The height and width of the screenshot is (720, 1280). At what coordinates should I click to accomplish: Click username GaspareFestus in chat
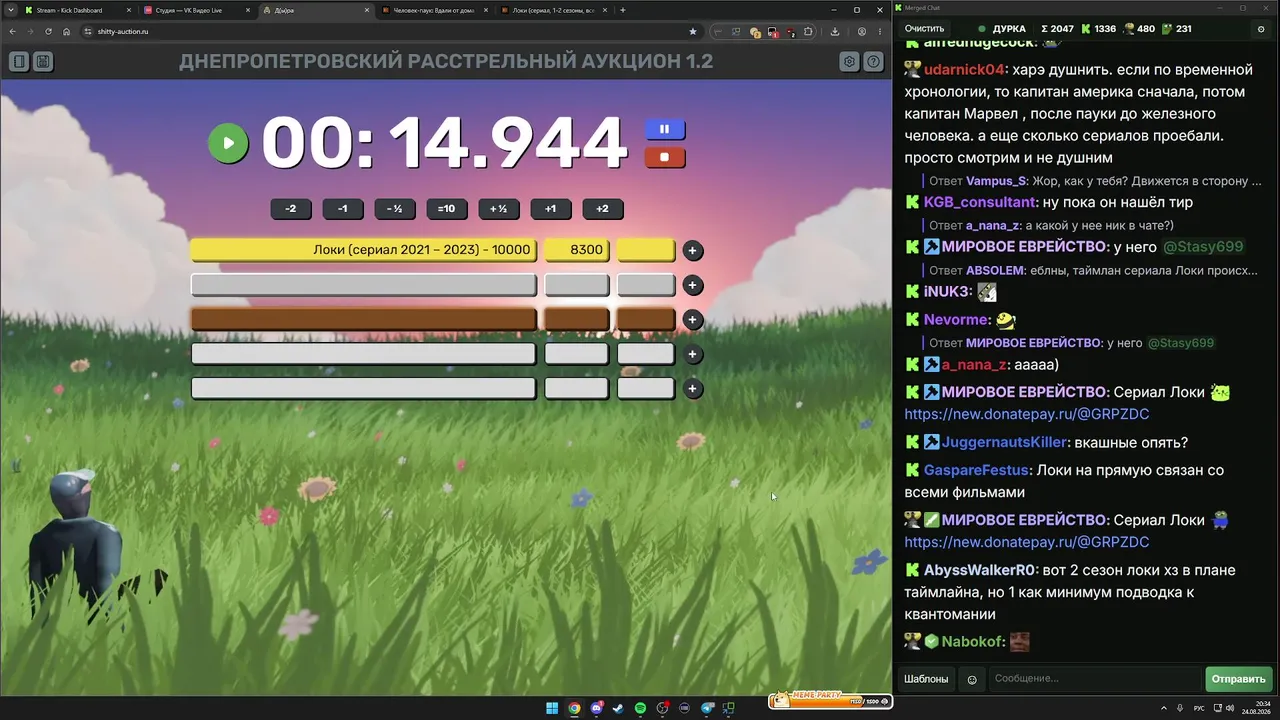pyautogui.click(x=976, y=470)
